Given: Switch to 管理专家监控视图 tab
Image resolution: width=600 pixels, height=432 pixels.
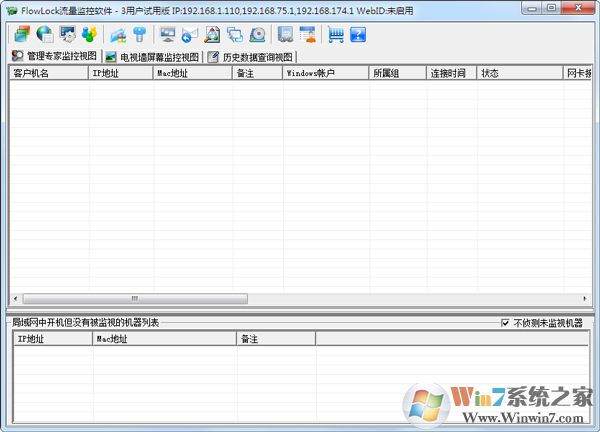Looking at the screenshot, I should point(54,56).
